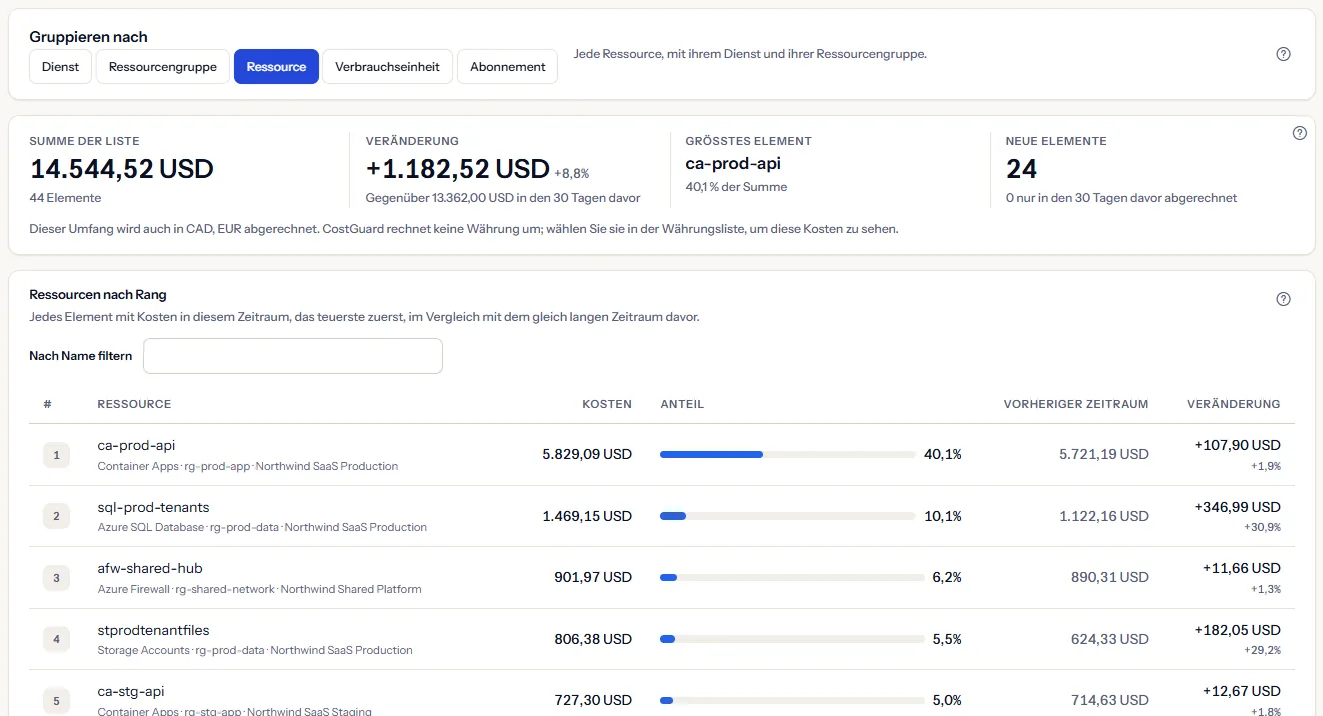Click the RESSOURCE column header
1323x716 pixels.
(134, 404)
